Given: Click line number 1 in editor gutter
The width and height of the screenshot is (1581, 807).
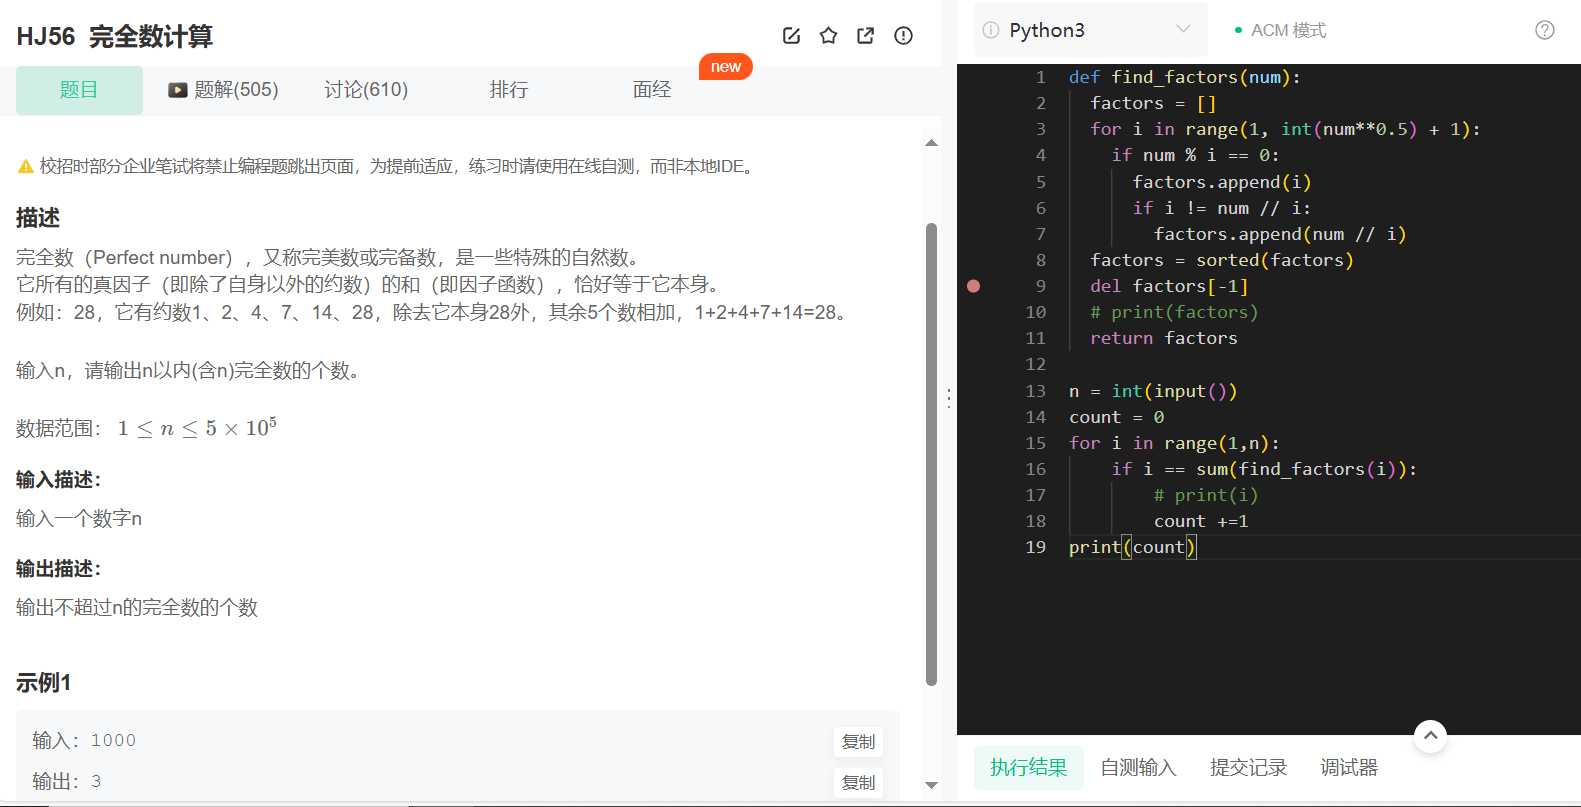Looking at the screenshot, I should (x=1040, y=77).
